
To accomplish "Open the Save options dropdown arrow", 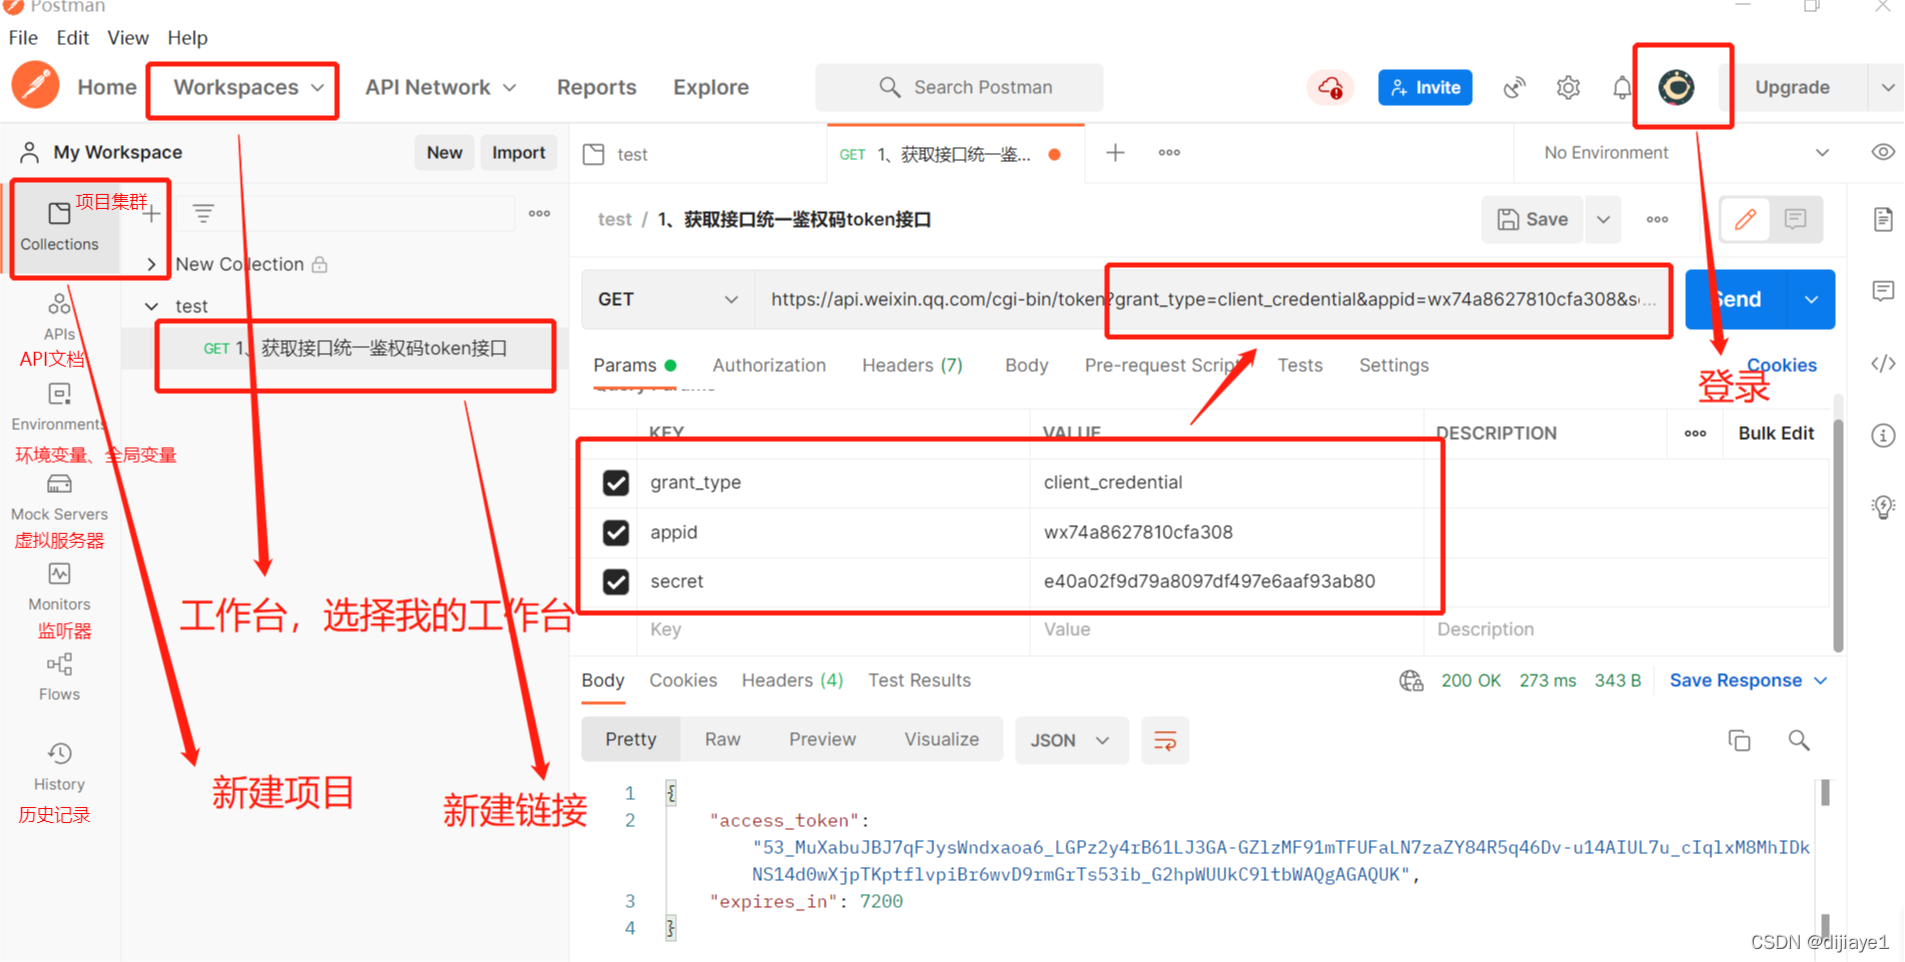I will (1603, 220).
